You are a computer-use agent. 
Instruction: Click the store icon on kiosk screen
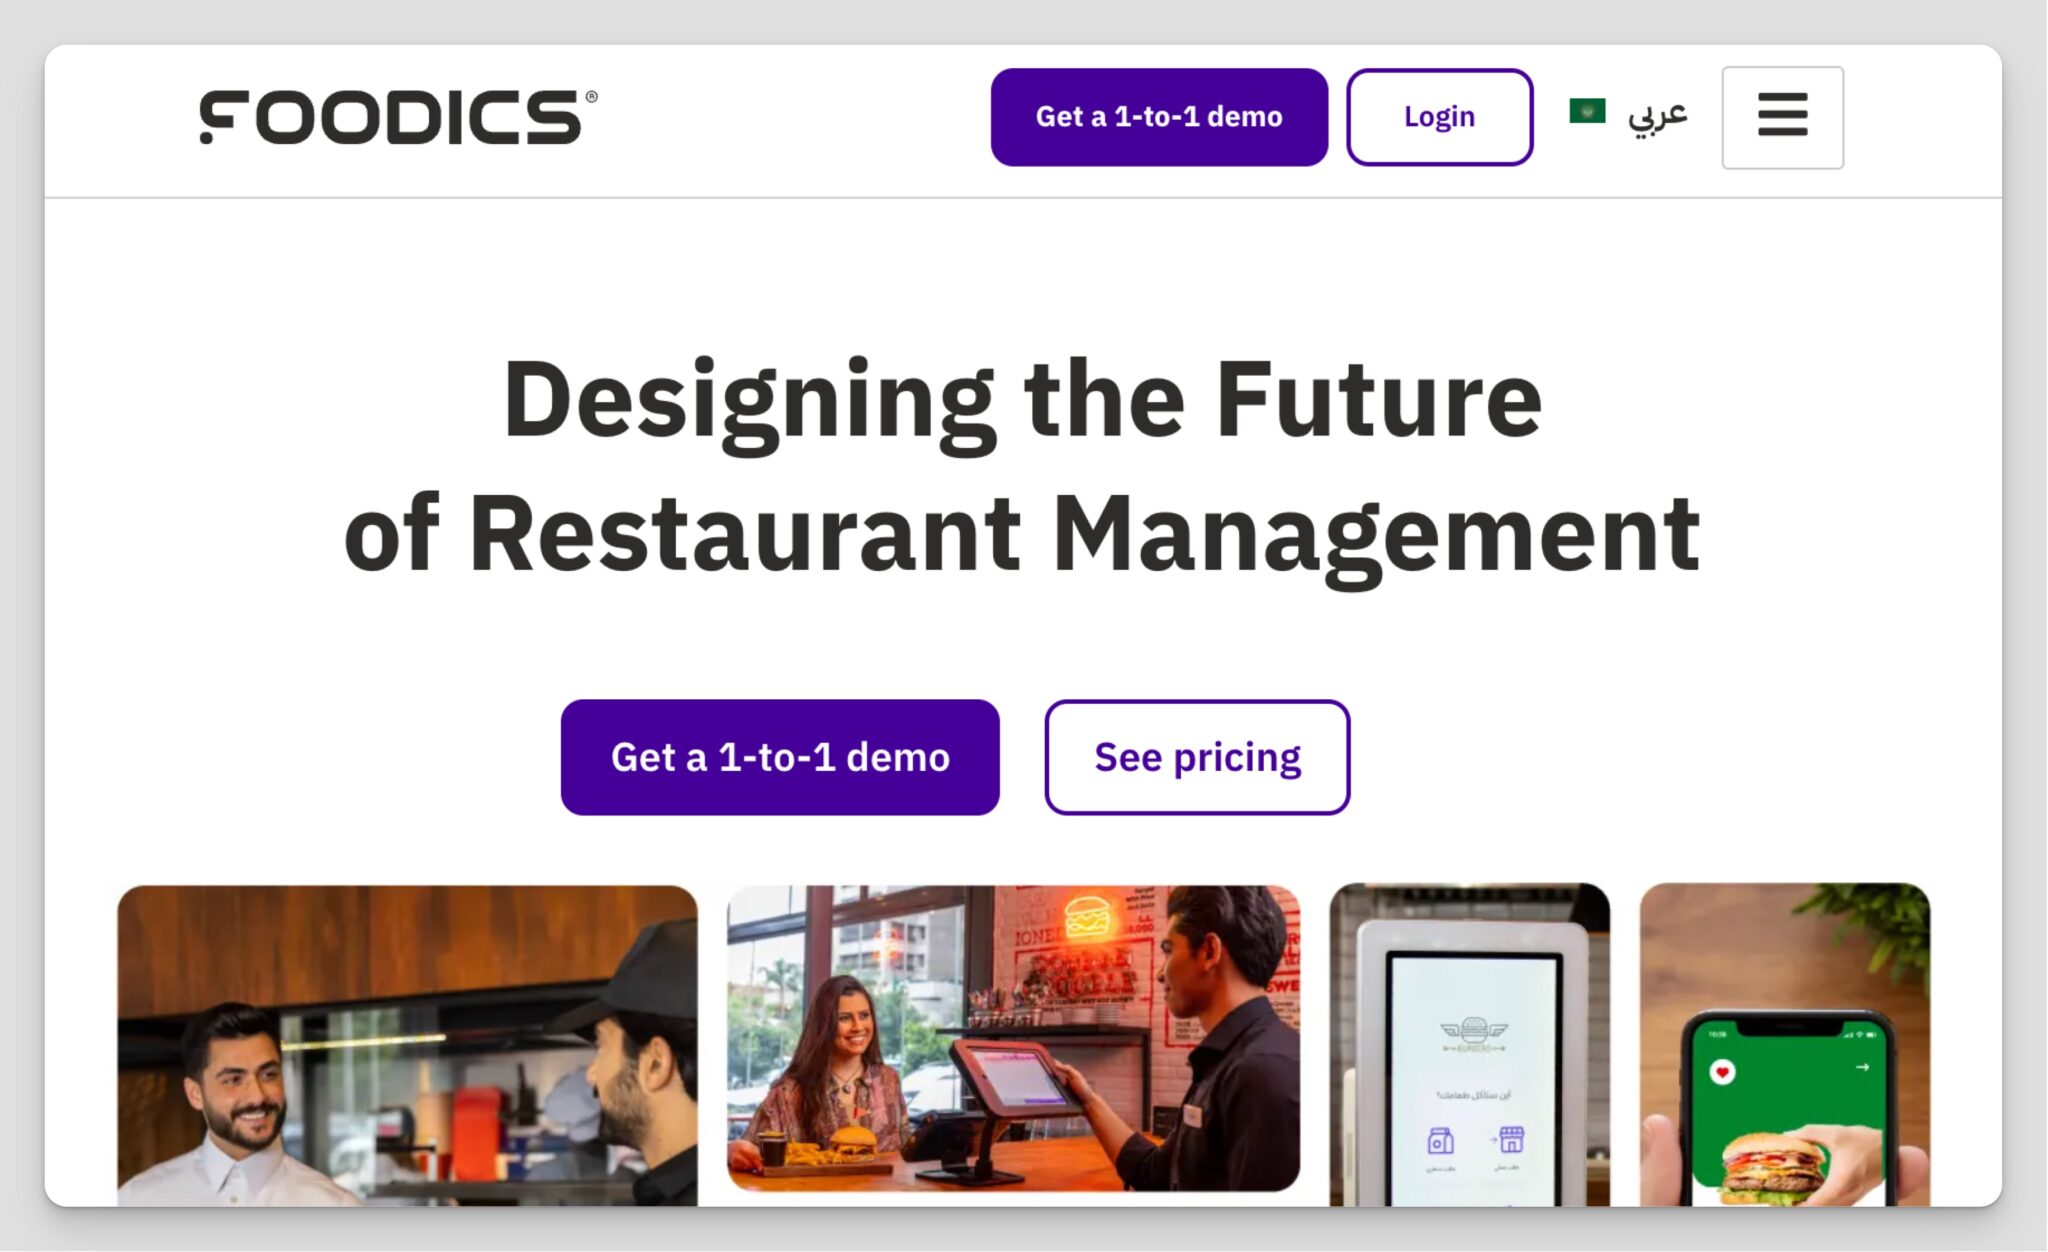pos(1511,1139)
